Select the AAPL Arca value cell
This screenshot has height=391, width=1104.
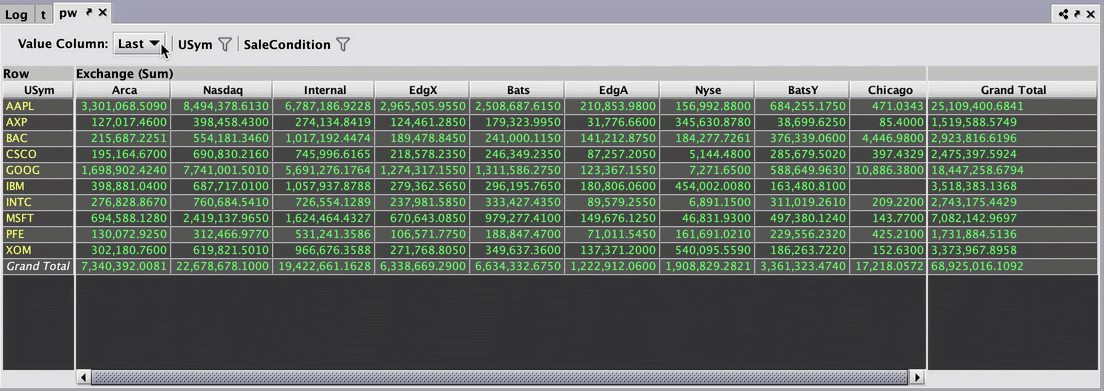(123, 106)
